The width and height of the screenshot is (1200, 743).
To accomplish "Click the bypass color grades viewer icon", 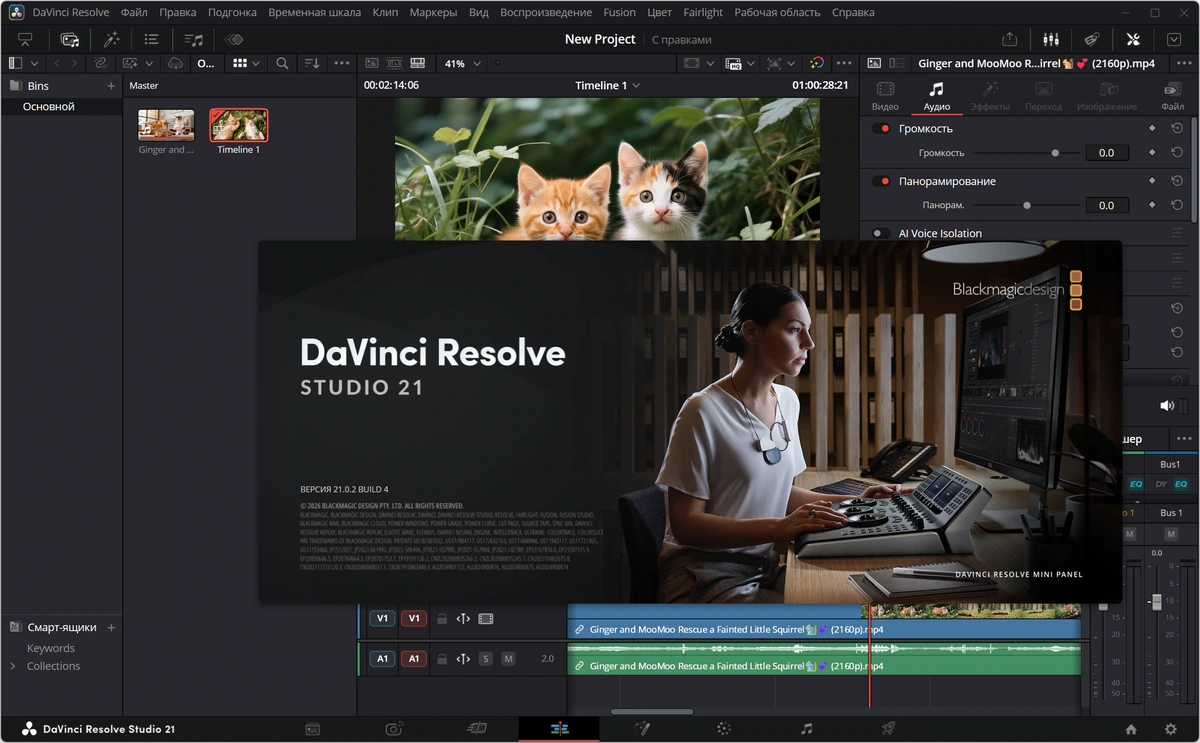I will coord(817,63).
